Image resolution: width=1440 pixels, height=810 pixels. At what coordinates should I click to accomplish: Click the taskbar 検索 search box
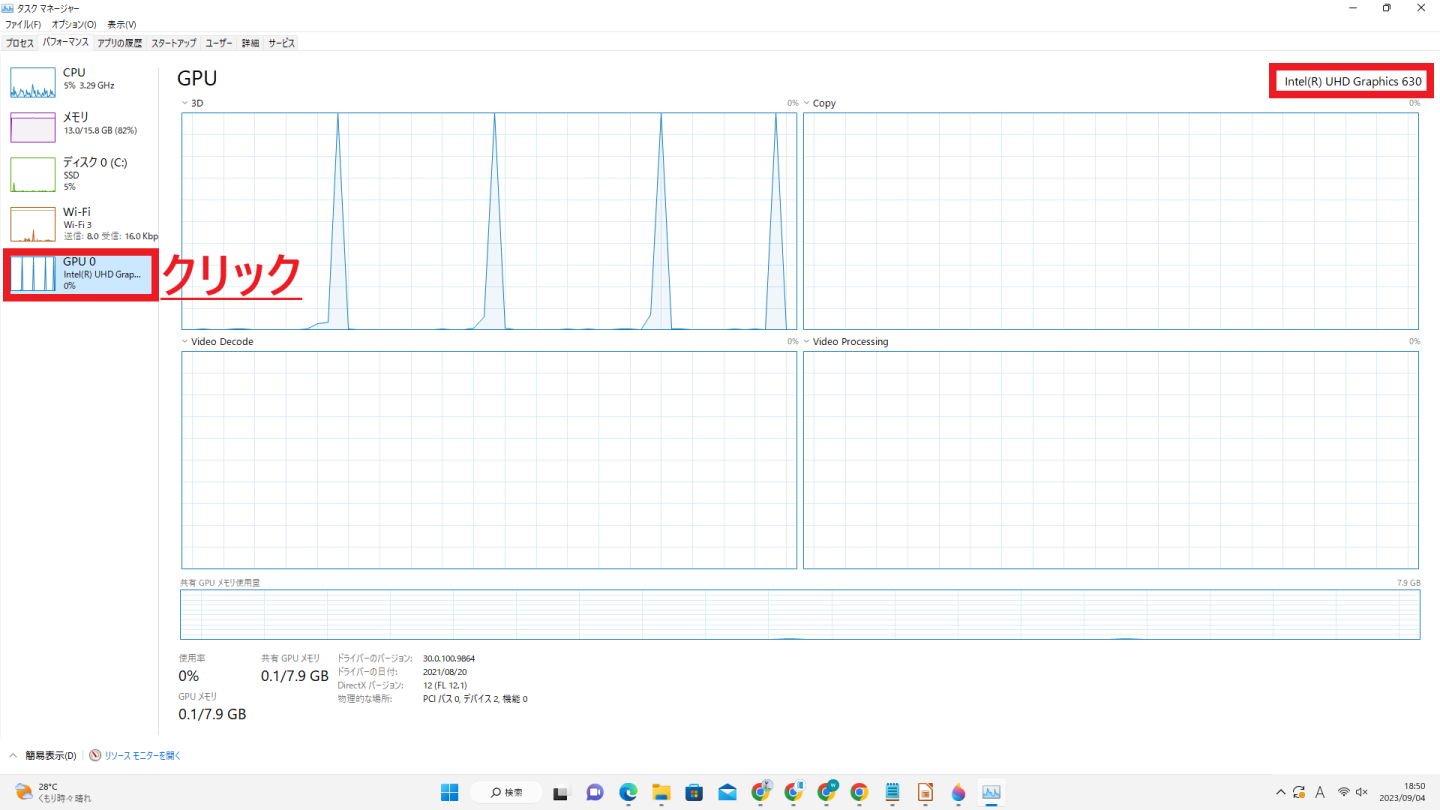click(507, 792)
